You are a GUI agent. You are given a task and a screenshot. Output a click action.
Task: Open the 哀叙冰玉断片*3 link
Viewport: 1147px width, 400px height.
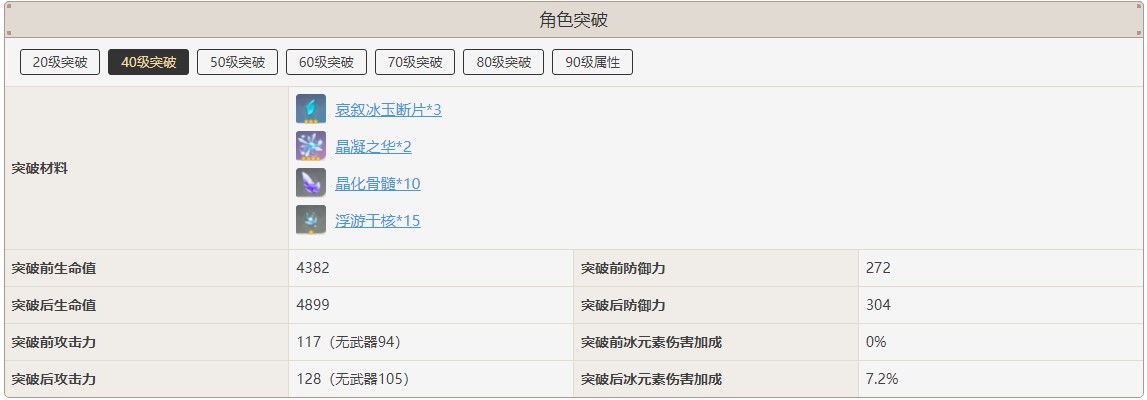coord(388,110)
